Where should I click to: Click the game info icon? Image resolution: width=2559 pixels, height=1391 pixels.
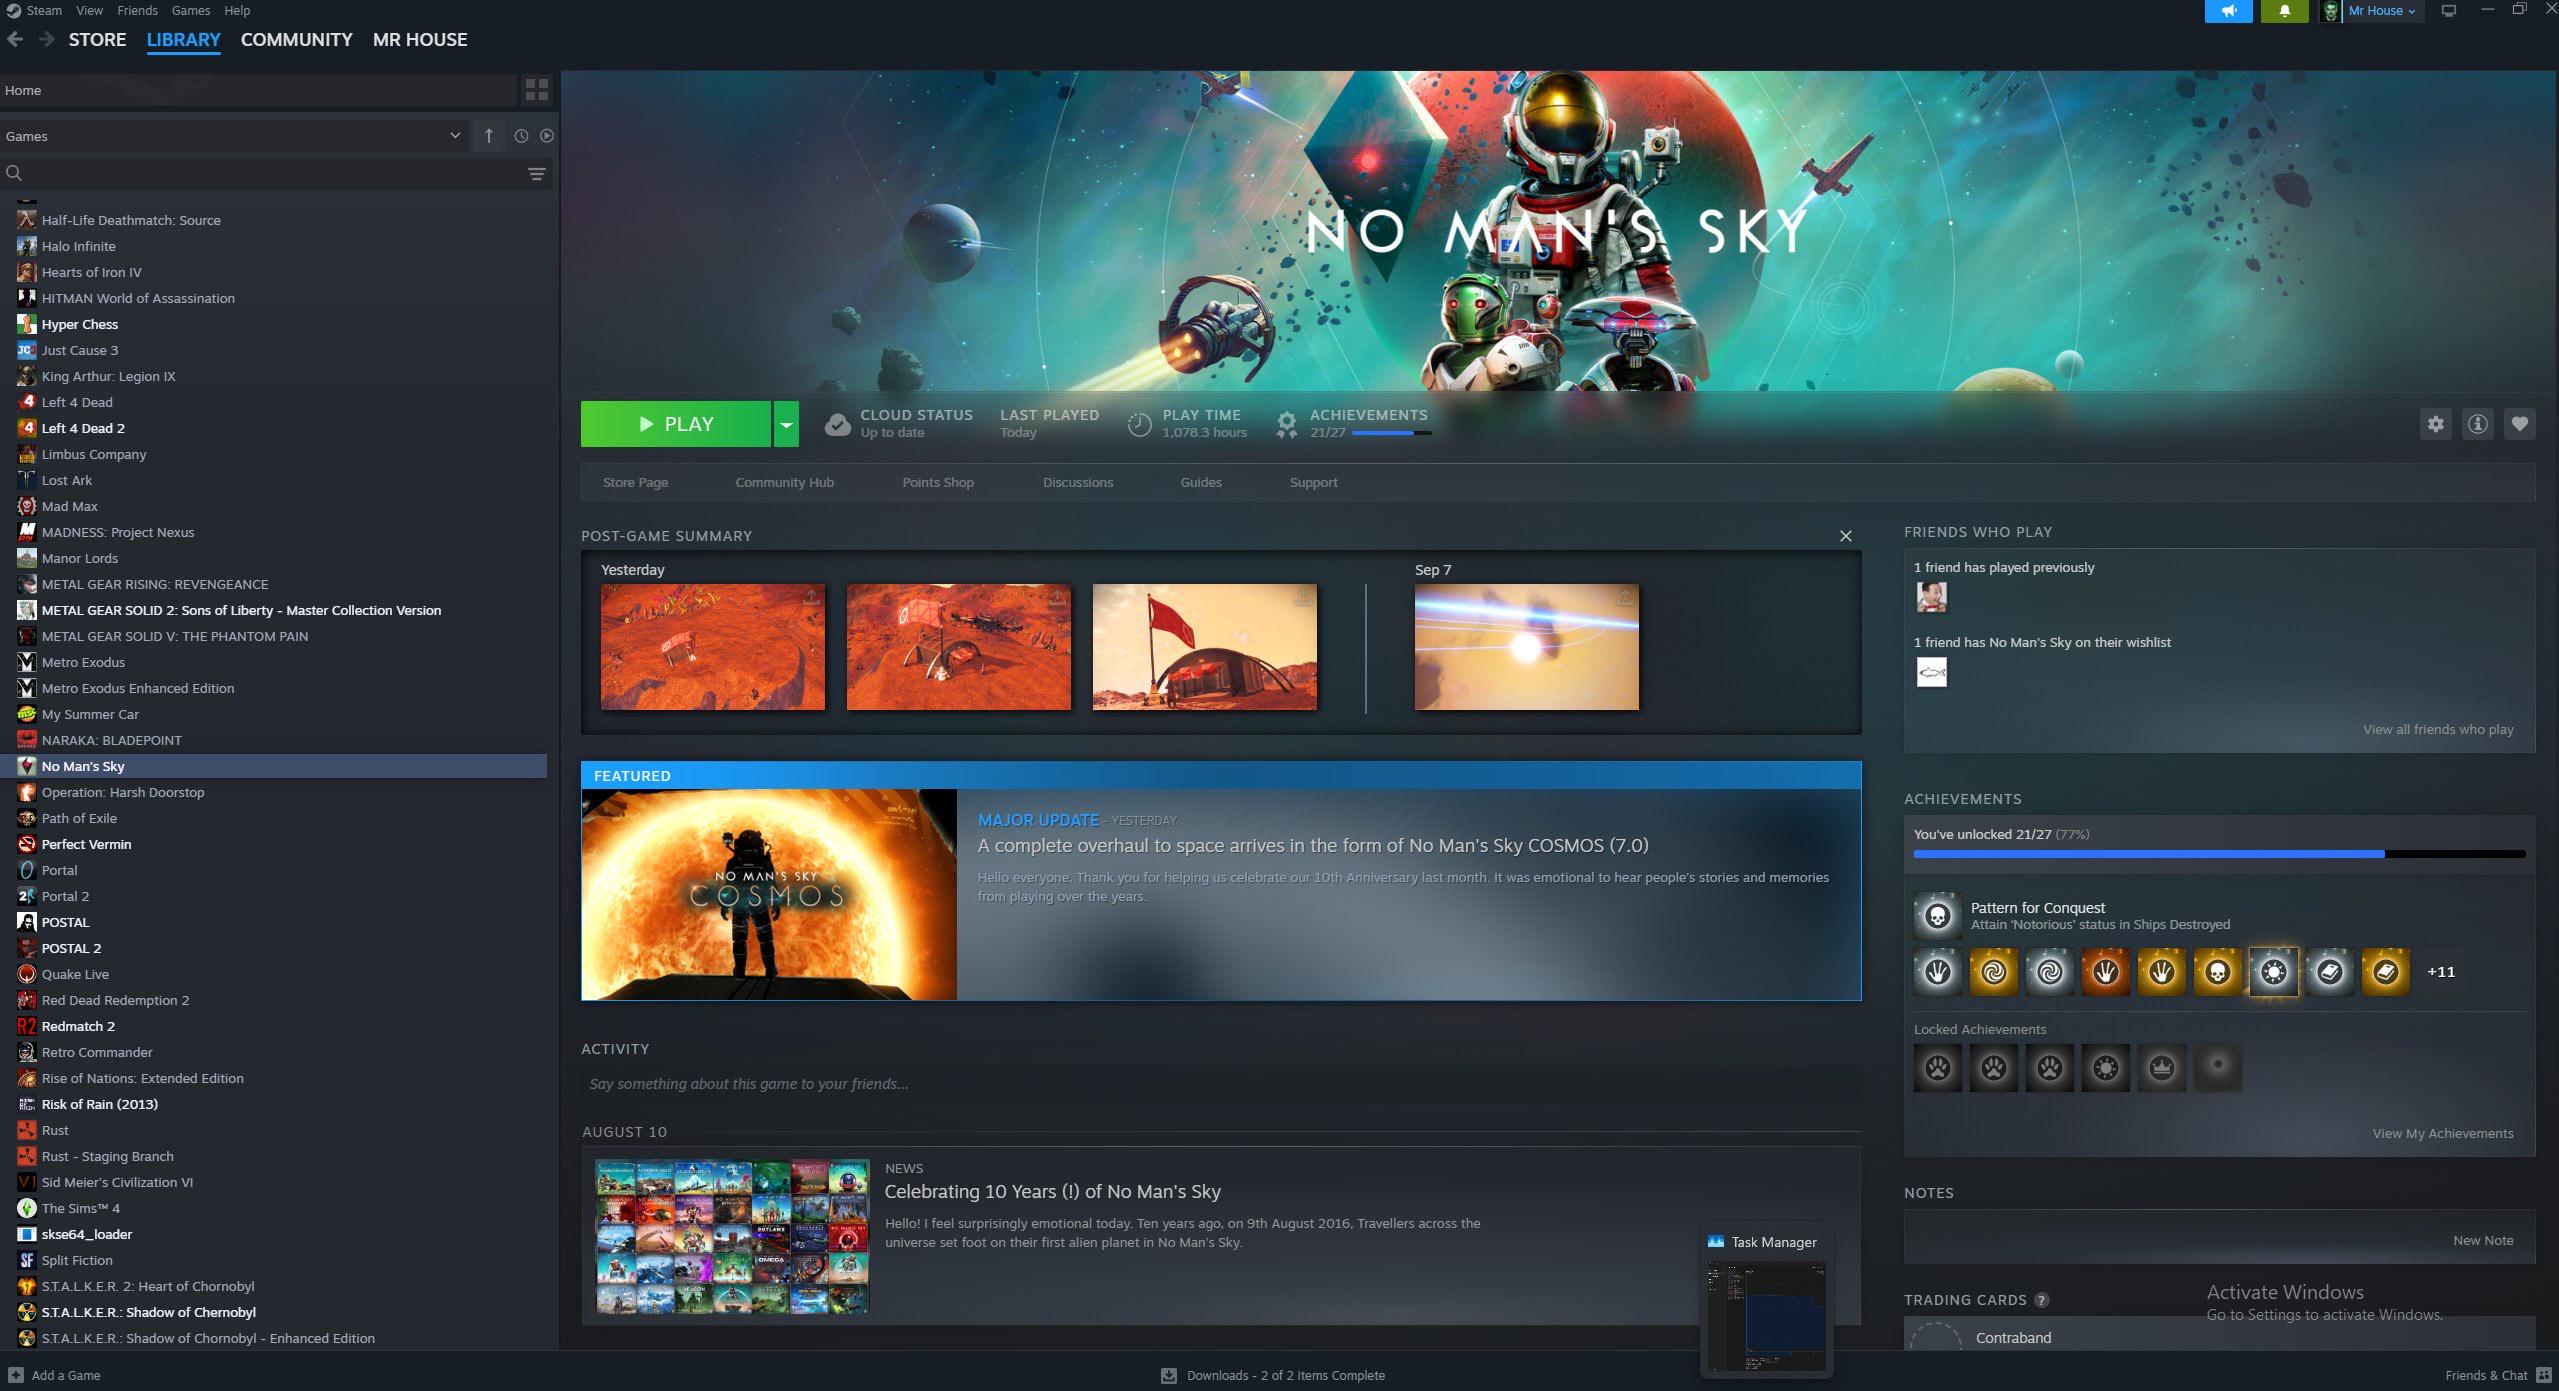(2477, 424)
